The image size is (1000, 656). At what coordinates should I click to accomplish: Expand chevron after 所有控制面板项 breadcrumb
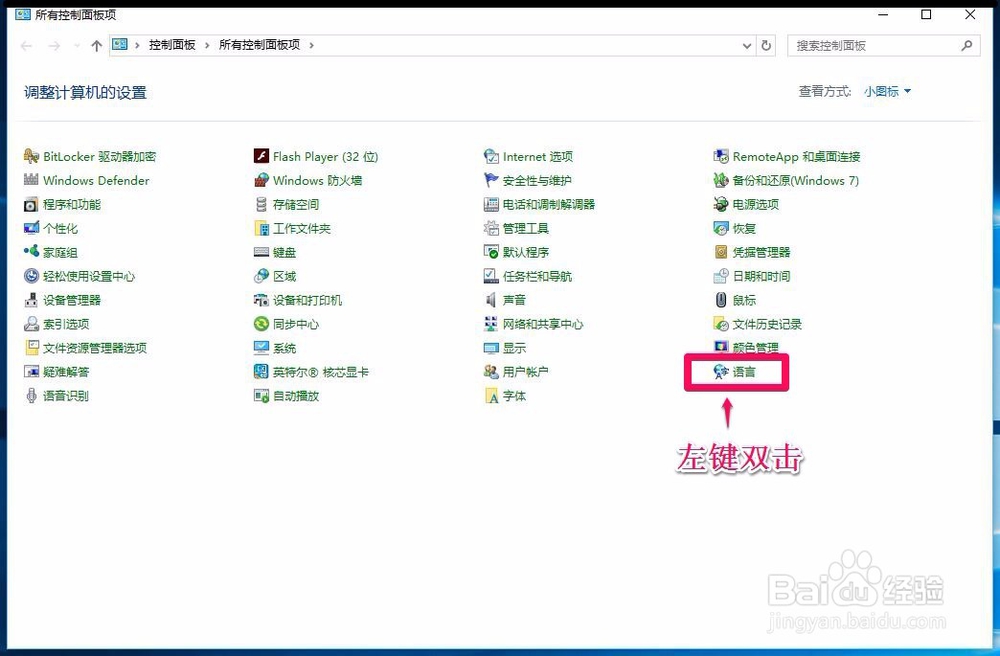click(x=311, y=45)
